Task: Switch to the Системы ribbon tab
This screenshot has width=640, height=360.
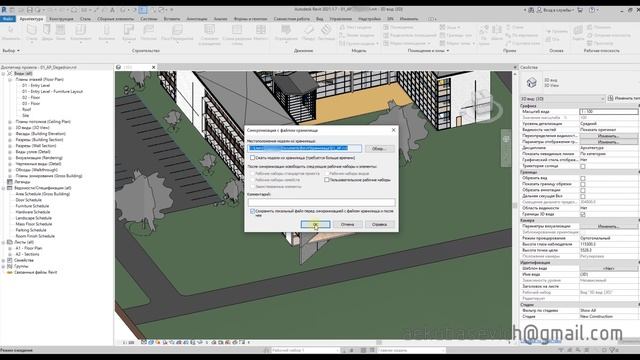Action: (149, 19)
